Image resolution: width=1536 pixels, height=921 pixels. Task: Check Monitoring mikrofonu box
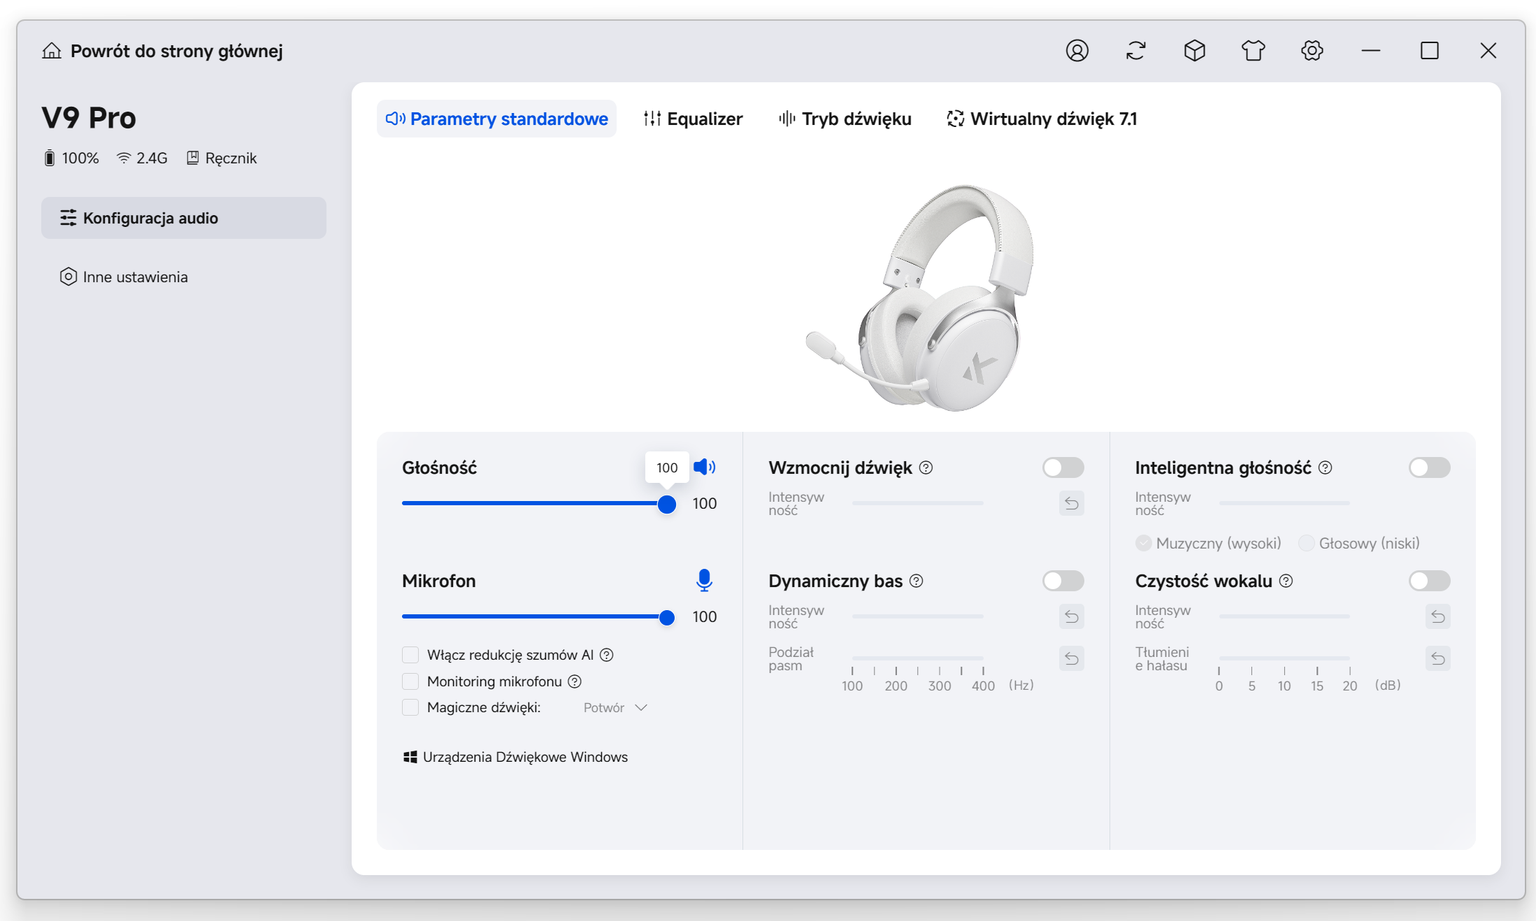pos(410,682)
